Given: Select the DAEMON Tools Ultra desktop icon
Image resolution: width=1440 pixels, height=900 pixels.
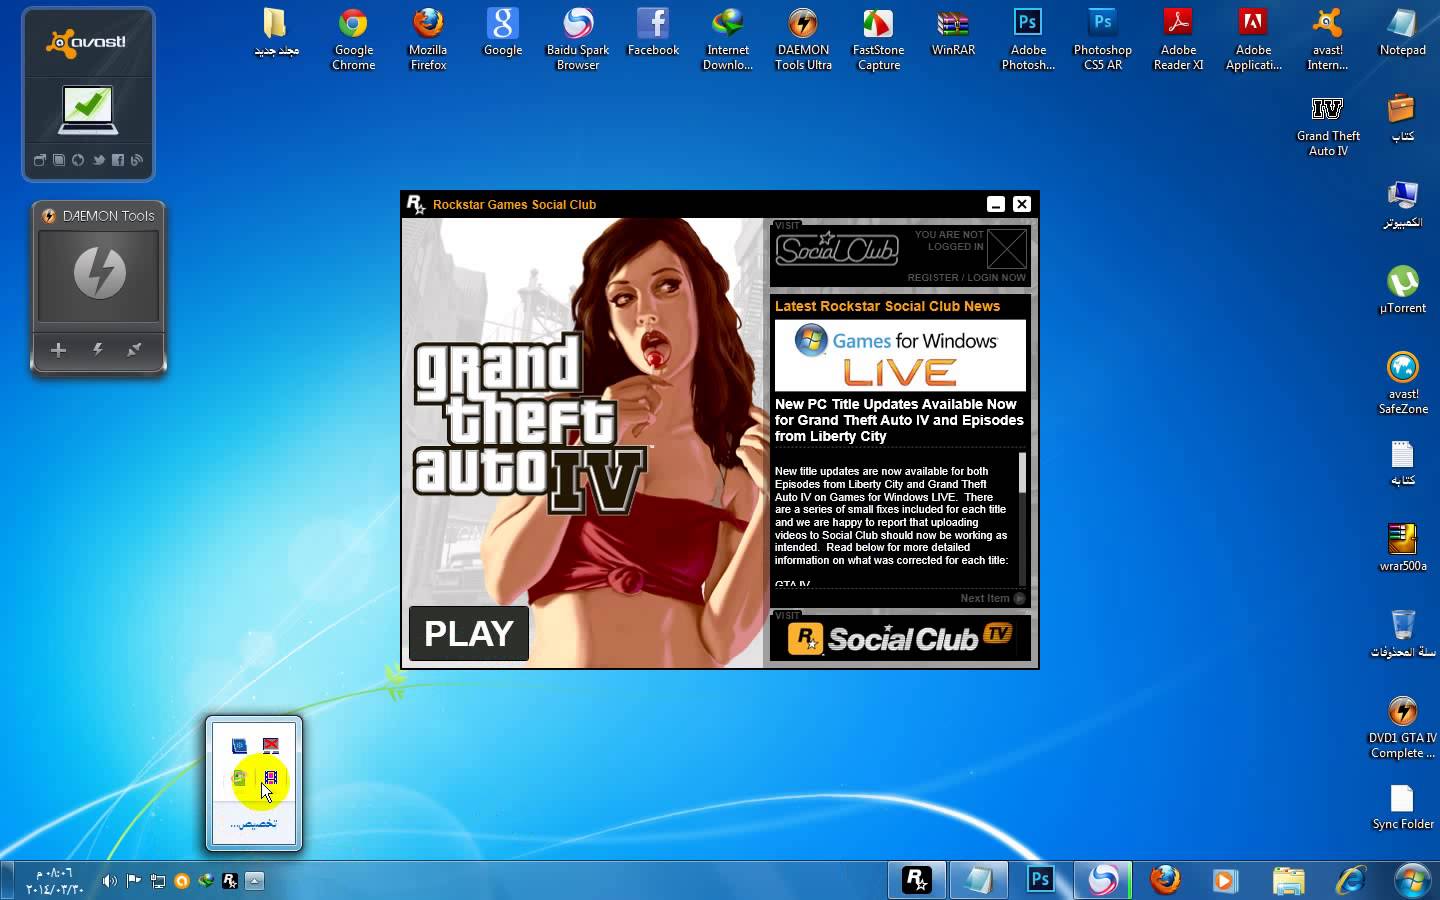Looking at the screenshot, I should [x=803, y=40].
